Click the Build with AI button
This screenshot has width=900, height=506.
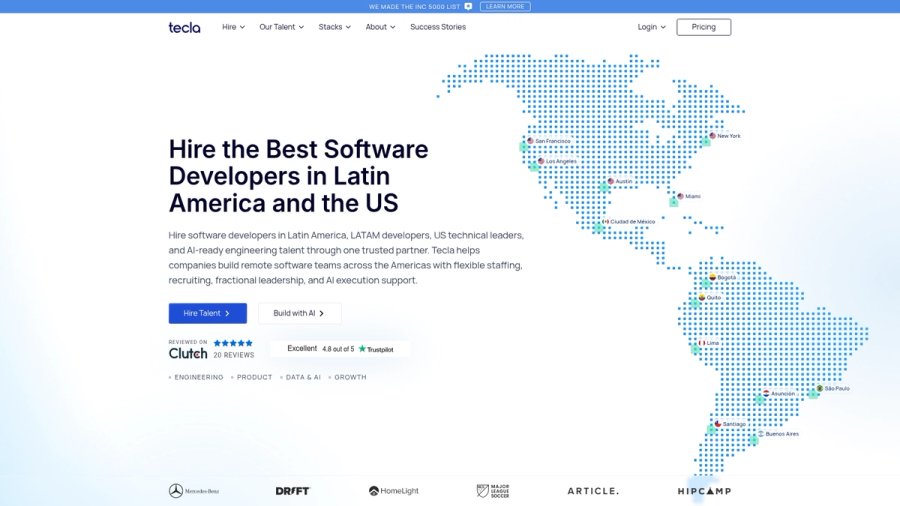300,313
